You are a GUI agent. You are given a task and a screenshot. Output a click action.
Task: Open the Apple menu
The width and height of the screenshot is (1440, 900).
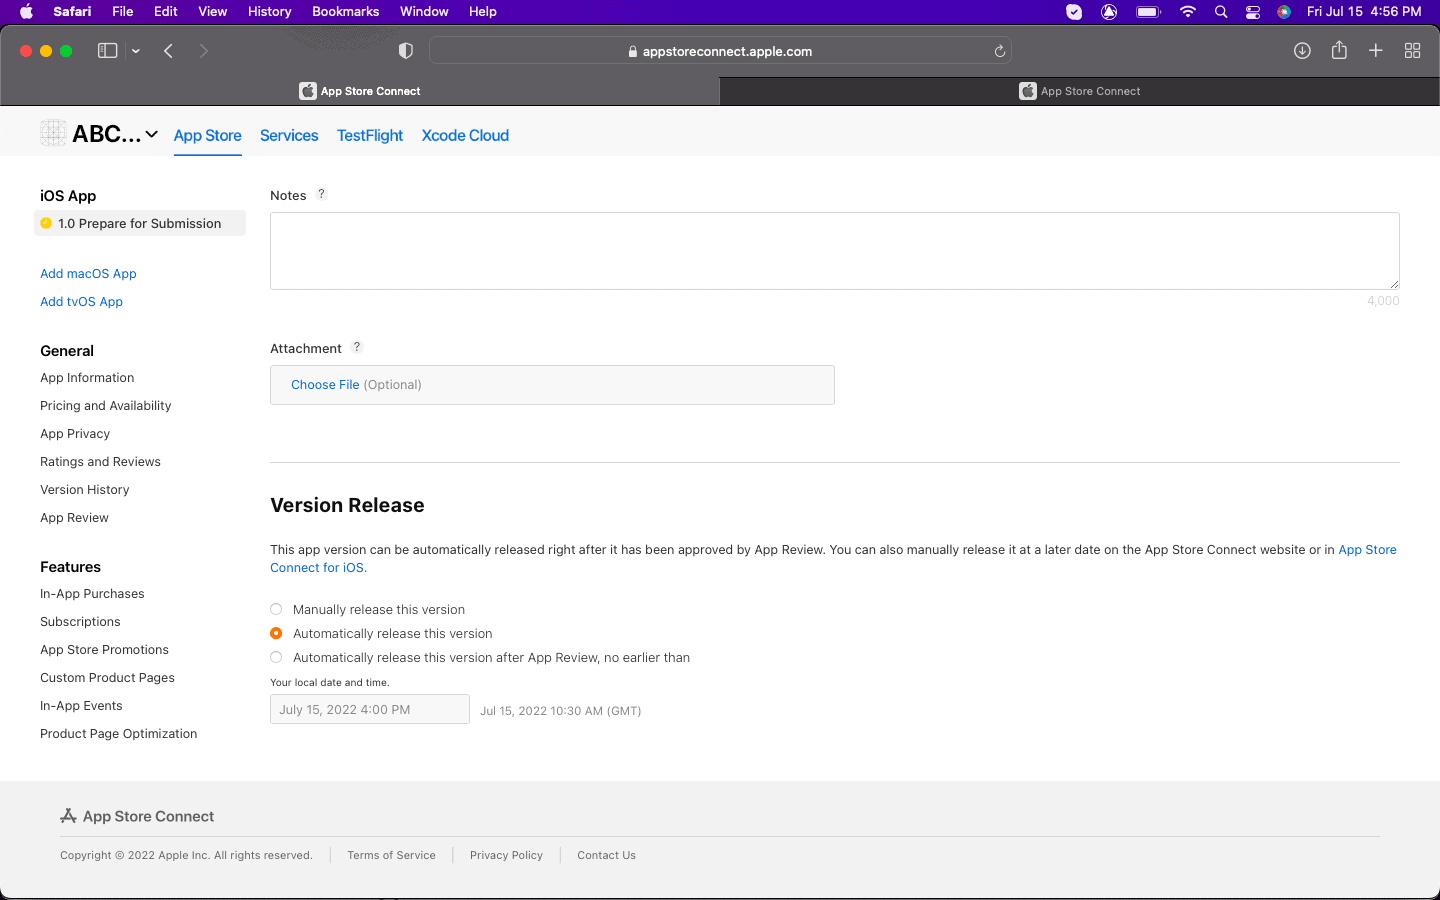click(x=27, y=12)
